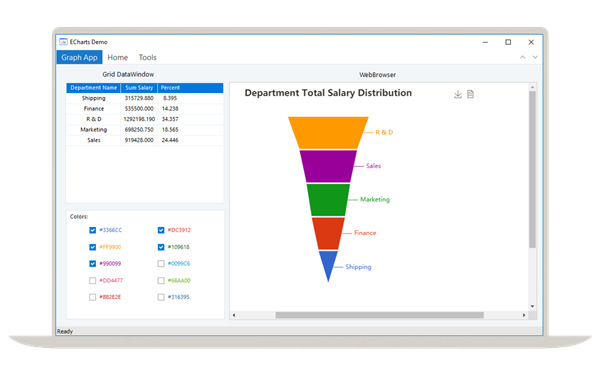Screen dimensions: 600x375
Task: Expand ribbon with down chevron
Action: pos(535,57)
